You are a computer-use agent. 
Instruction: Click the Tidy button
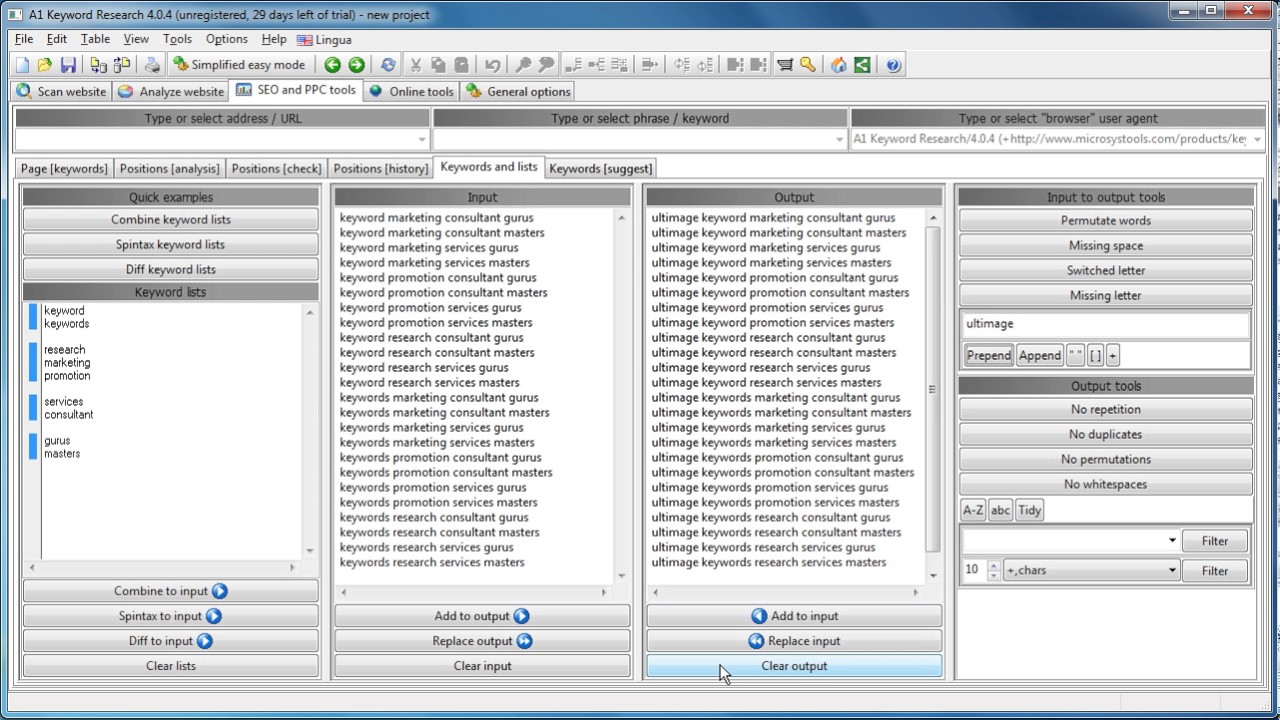(1030, 510)
